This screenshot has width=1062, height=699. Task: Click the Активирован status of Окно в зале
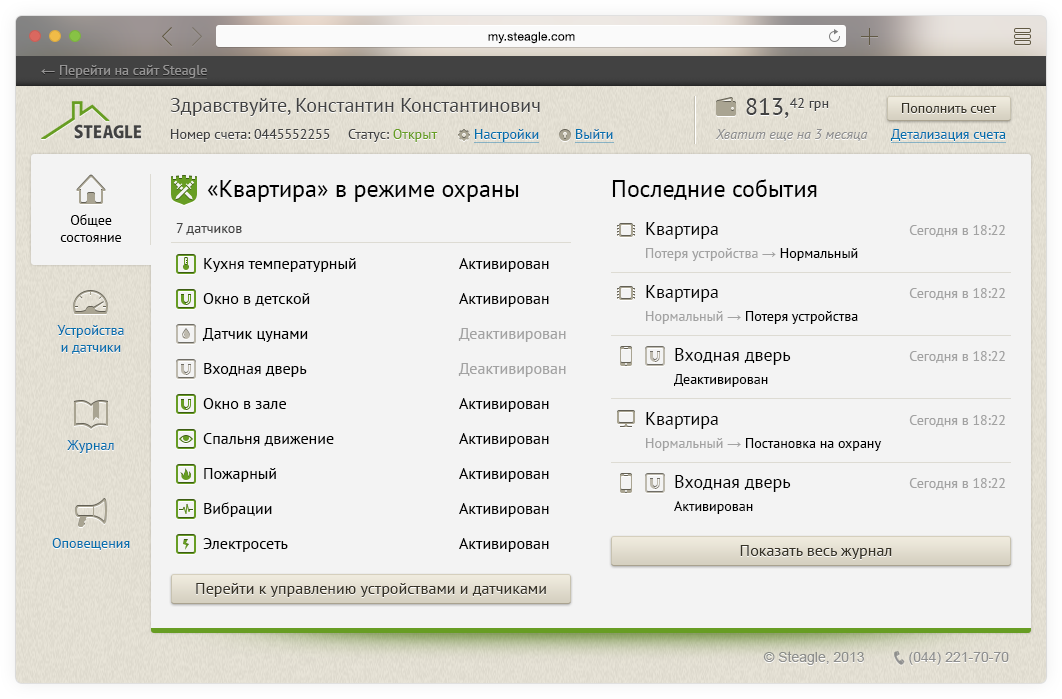pyautogui.click(x=504, y=404)
